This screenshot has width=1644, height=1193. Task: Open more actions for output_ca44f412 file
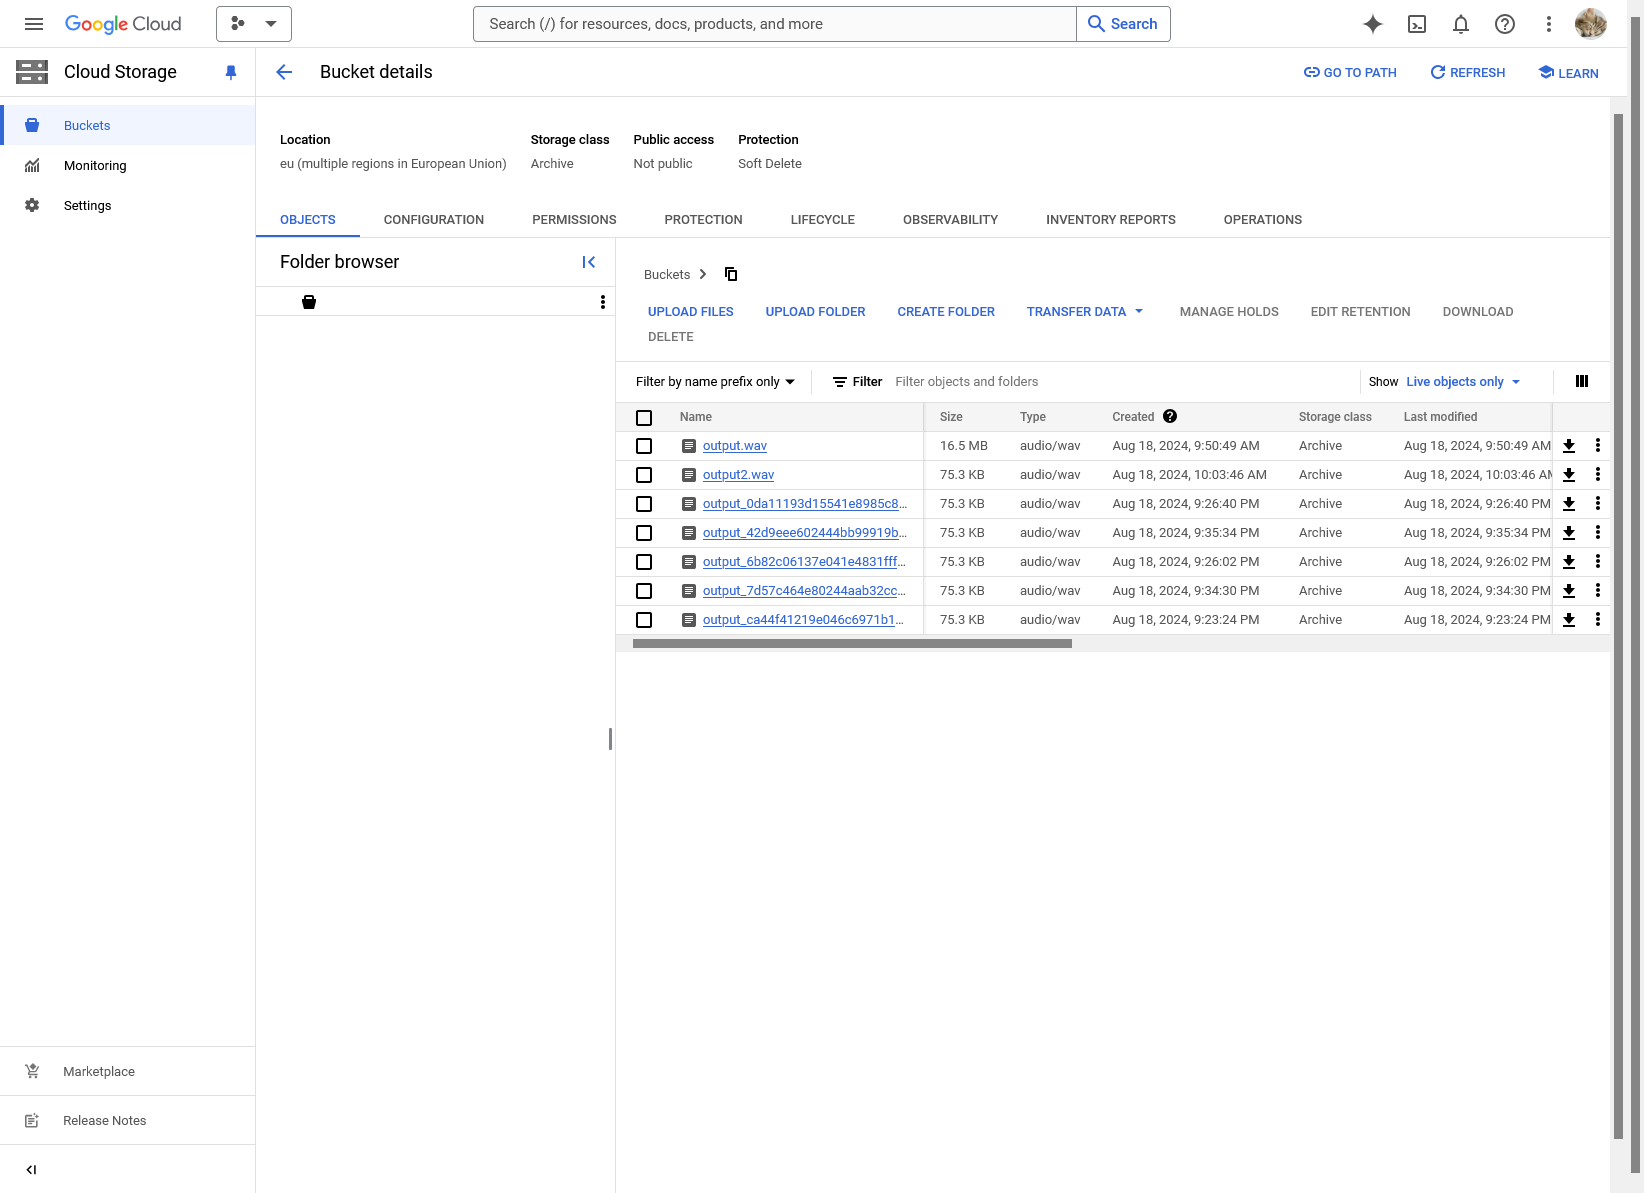[x=1598, y=620]
